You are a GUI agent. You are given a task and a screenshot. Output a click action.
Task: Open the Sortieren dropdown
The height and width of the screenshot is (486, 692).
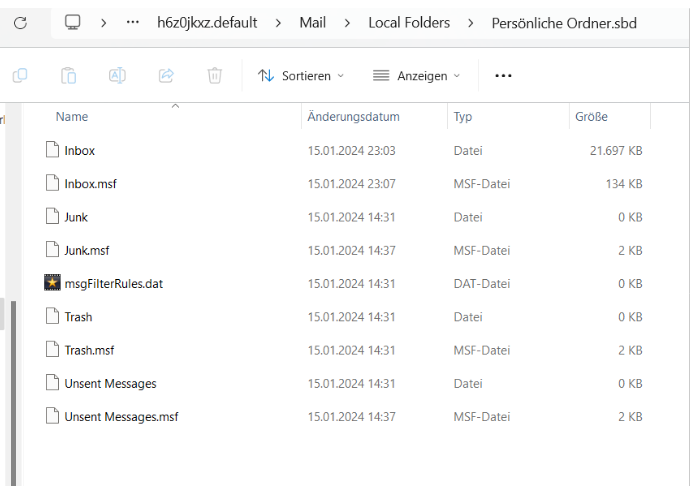pos(301,76)
